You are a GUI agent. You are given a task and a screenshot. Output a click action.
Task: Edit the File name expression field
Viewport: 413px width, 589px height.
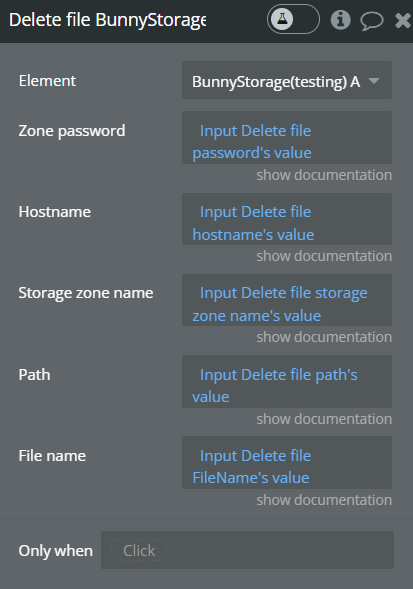(287, 462)
